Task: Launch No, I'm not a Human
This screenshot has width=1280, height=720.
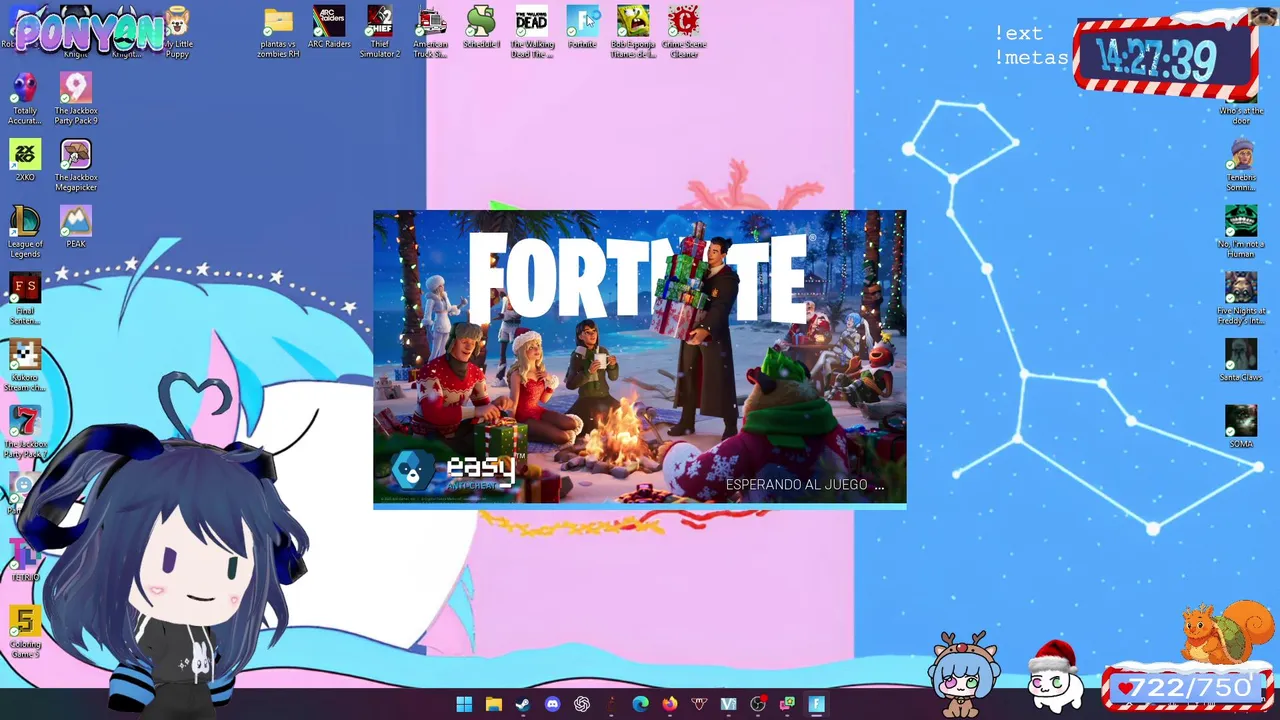Action: 1241,232
